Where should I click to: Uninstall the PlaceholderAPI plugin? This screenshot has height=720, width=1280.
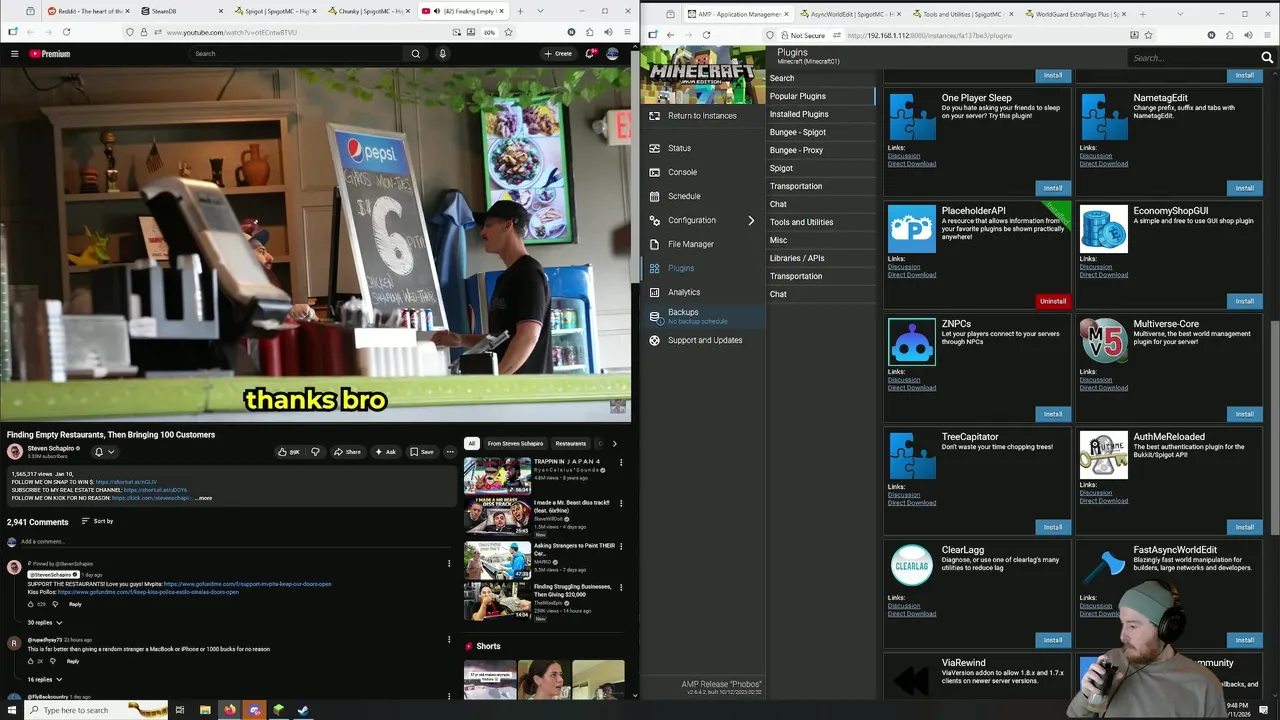coord(1053,301)
